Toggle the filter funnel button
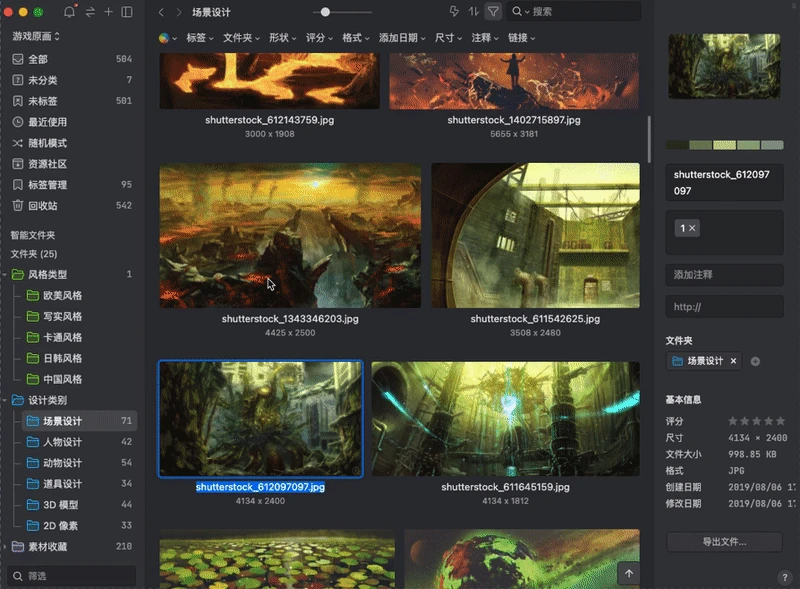800x589 pixels. point(493,11)
